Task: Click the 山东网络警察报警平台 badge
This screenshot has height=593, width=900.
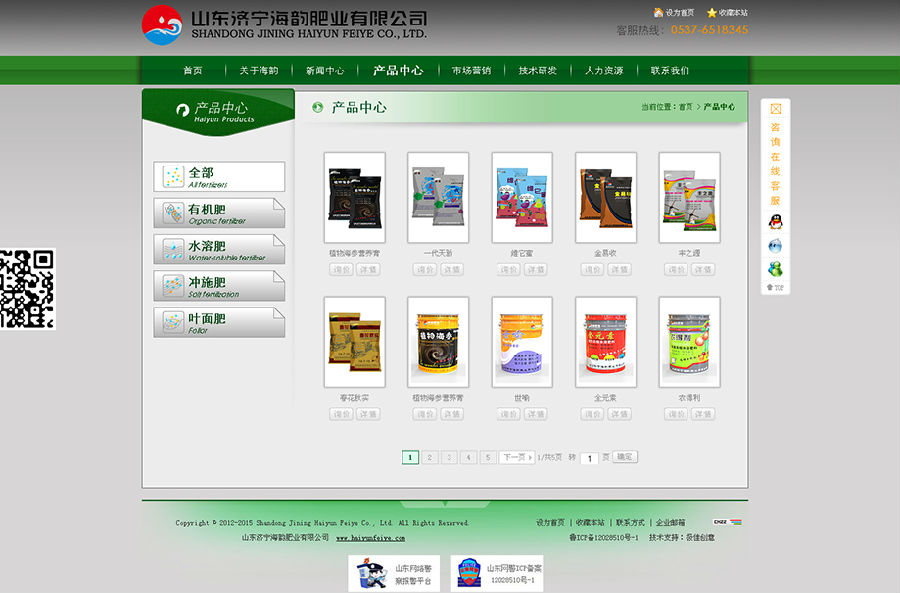Action: pos(394,573)
